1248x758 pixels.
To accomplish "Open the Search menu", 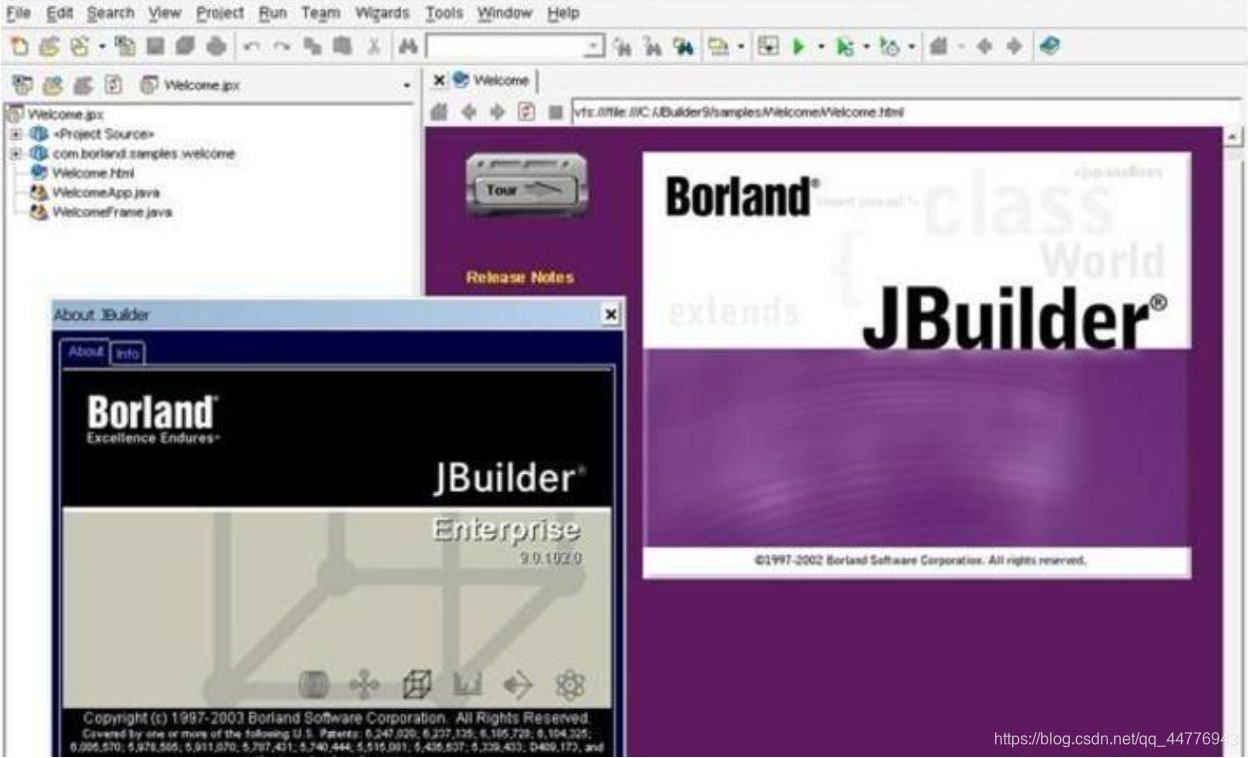I will click(x=110, y=13).
